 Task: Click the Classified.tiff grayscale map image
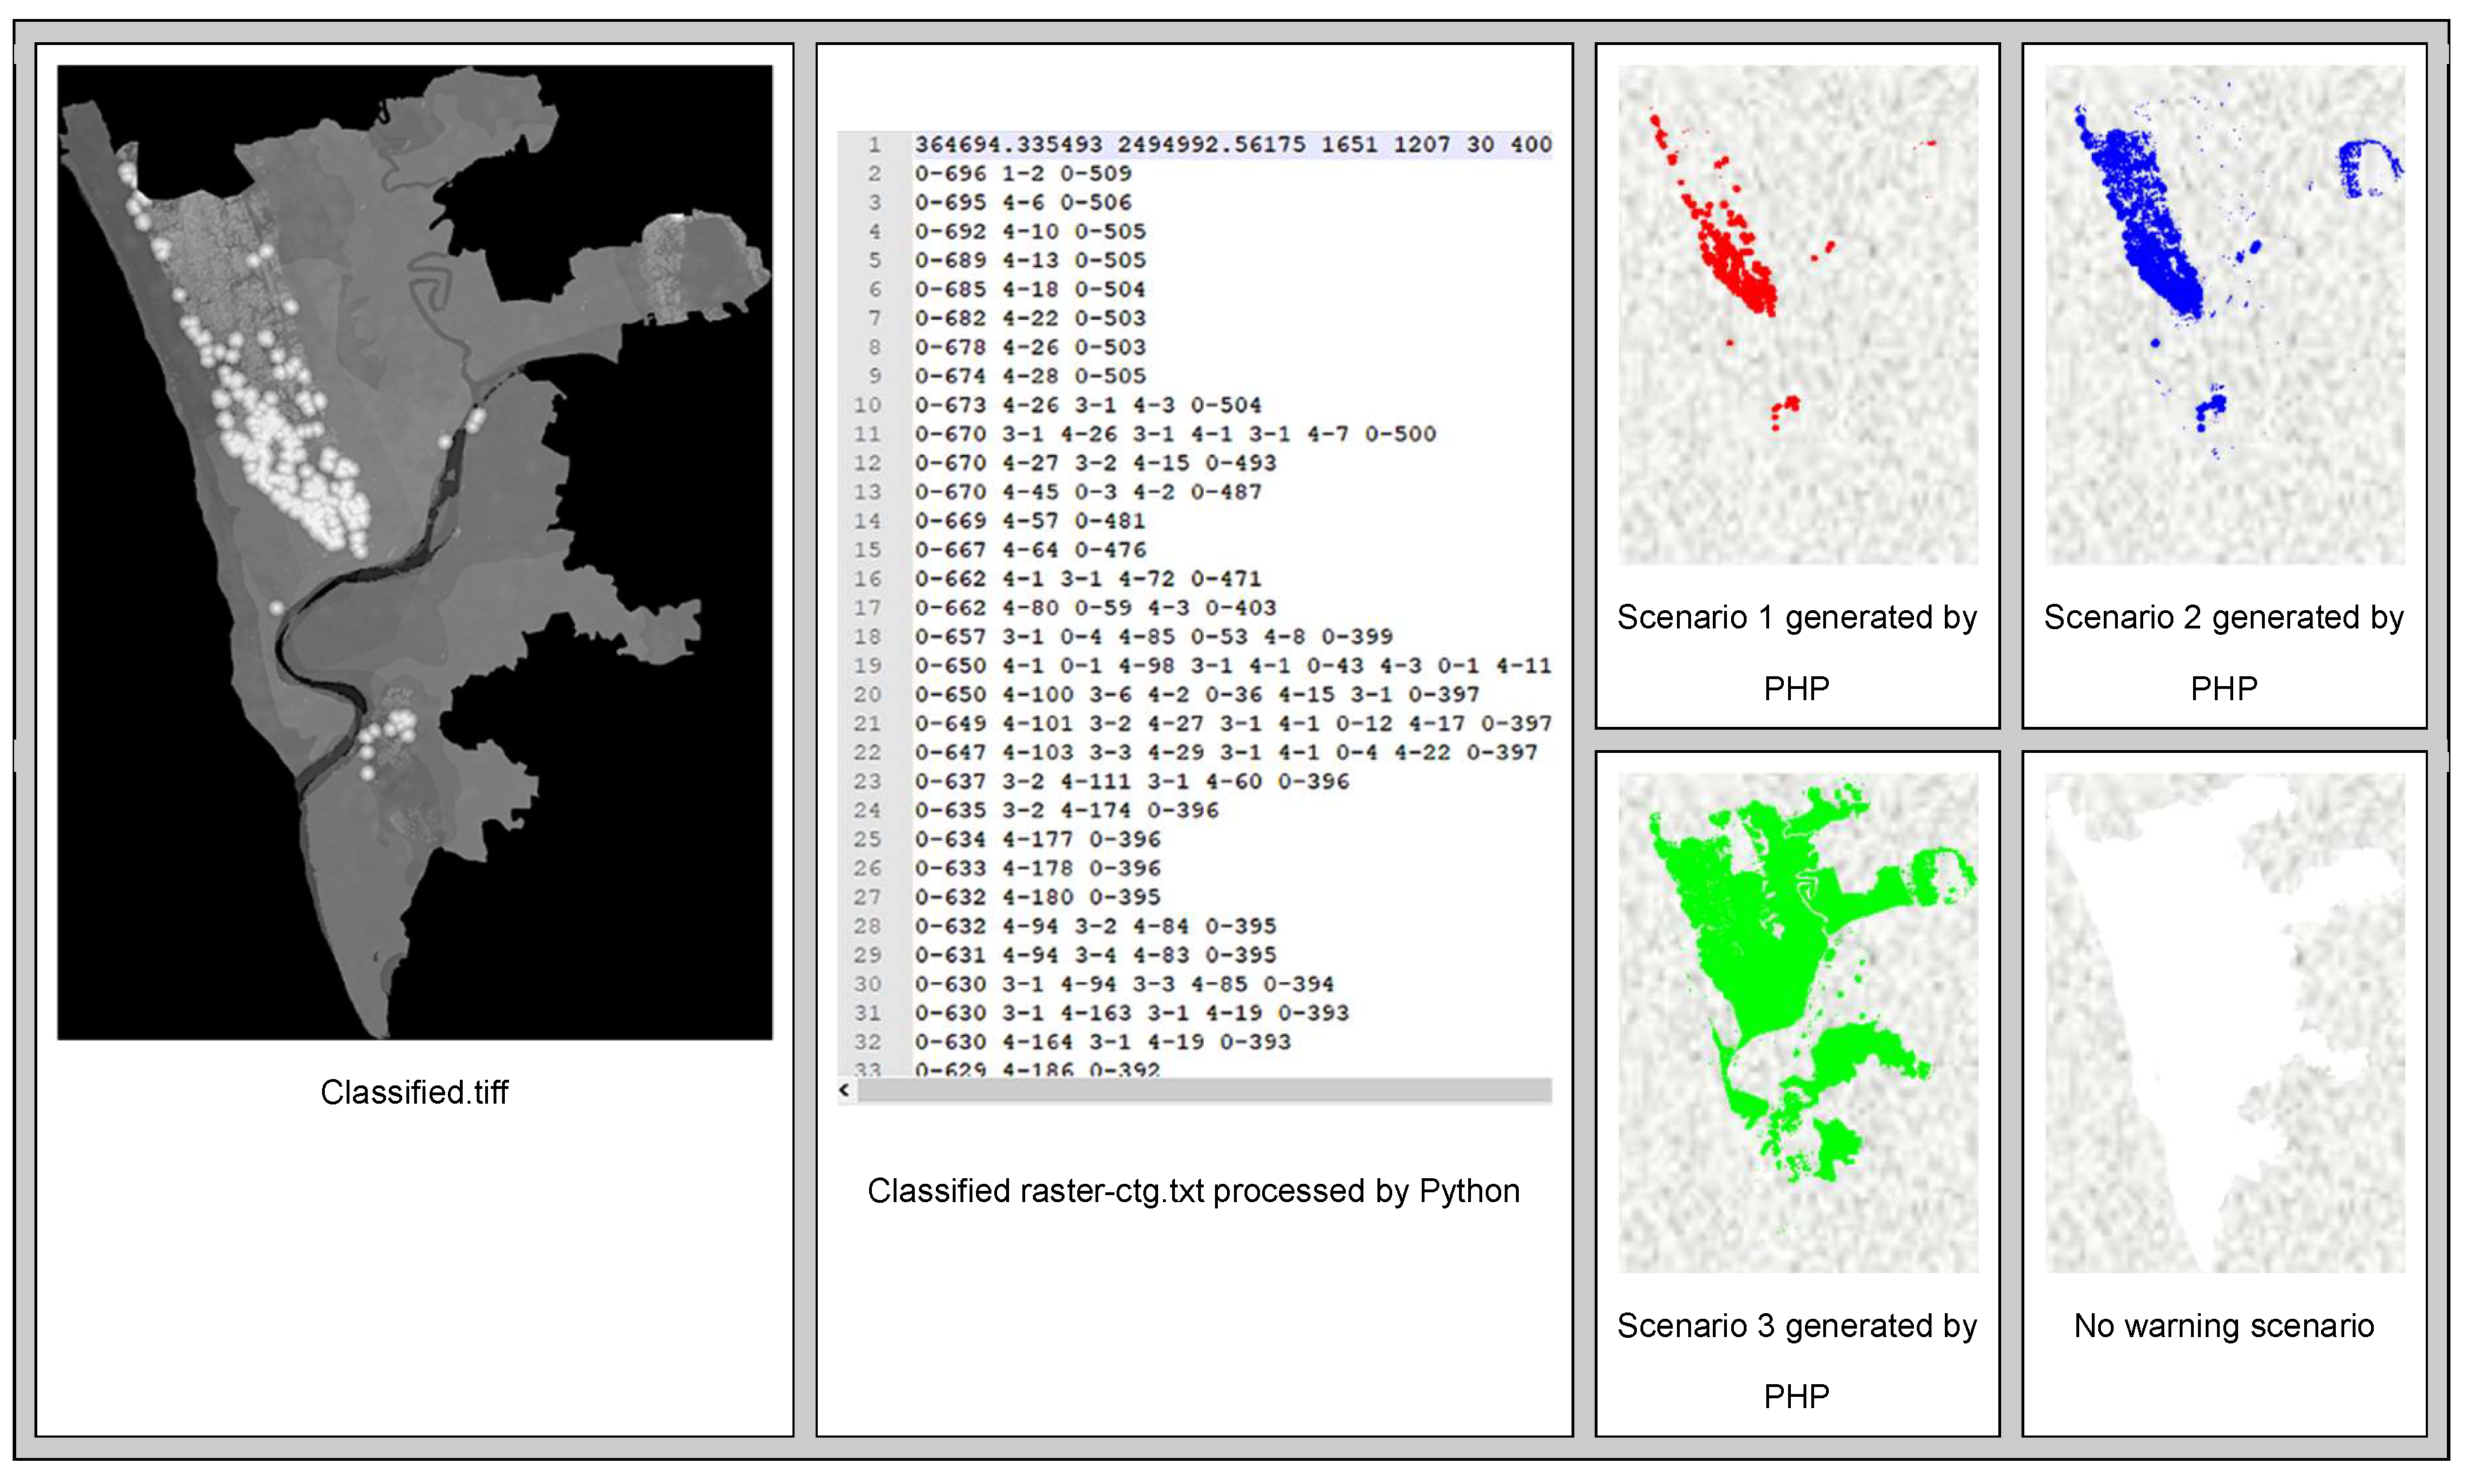tap(414, 552)
